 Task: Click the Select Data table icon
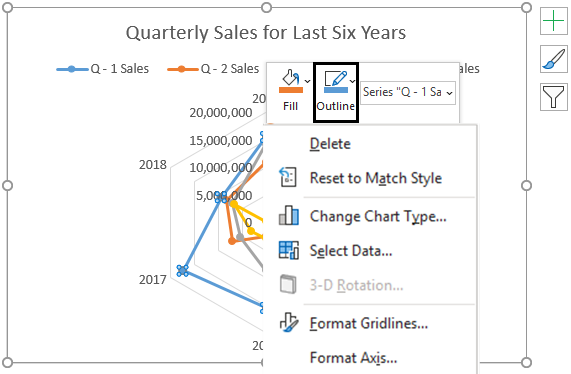point(289,250)
